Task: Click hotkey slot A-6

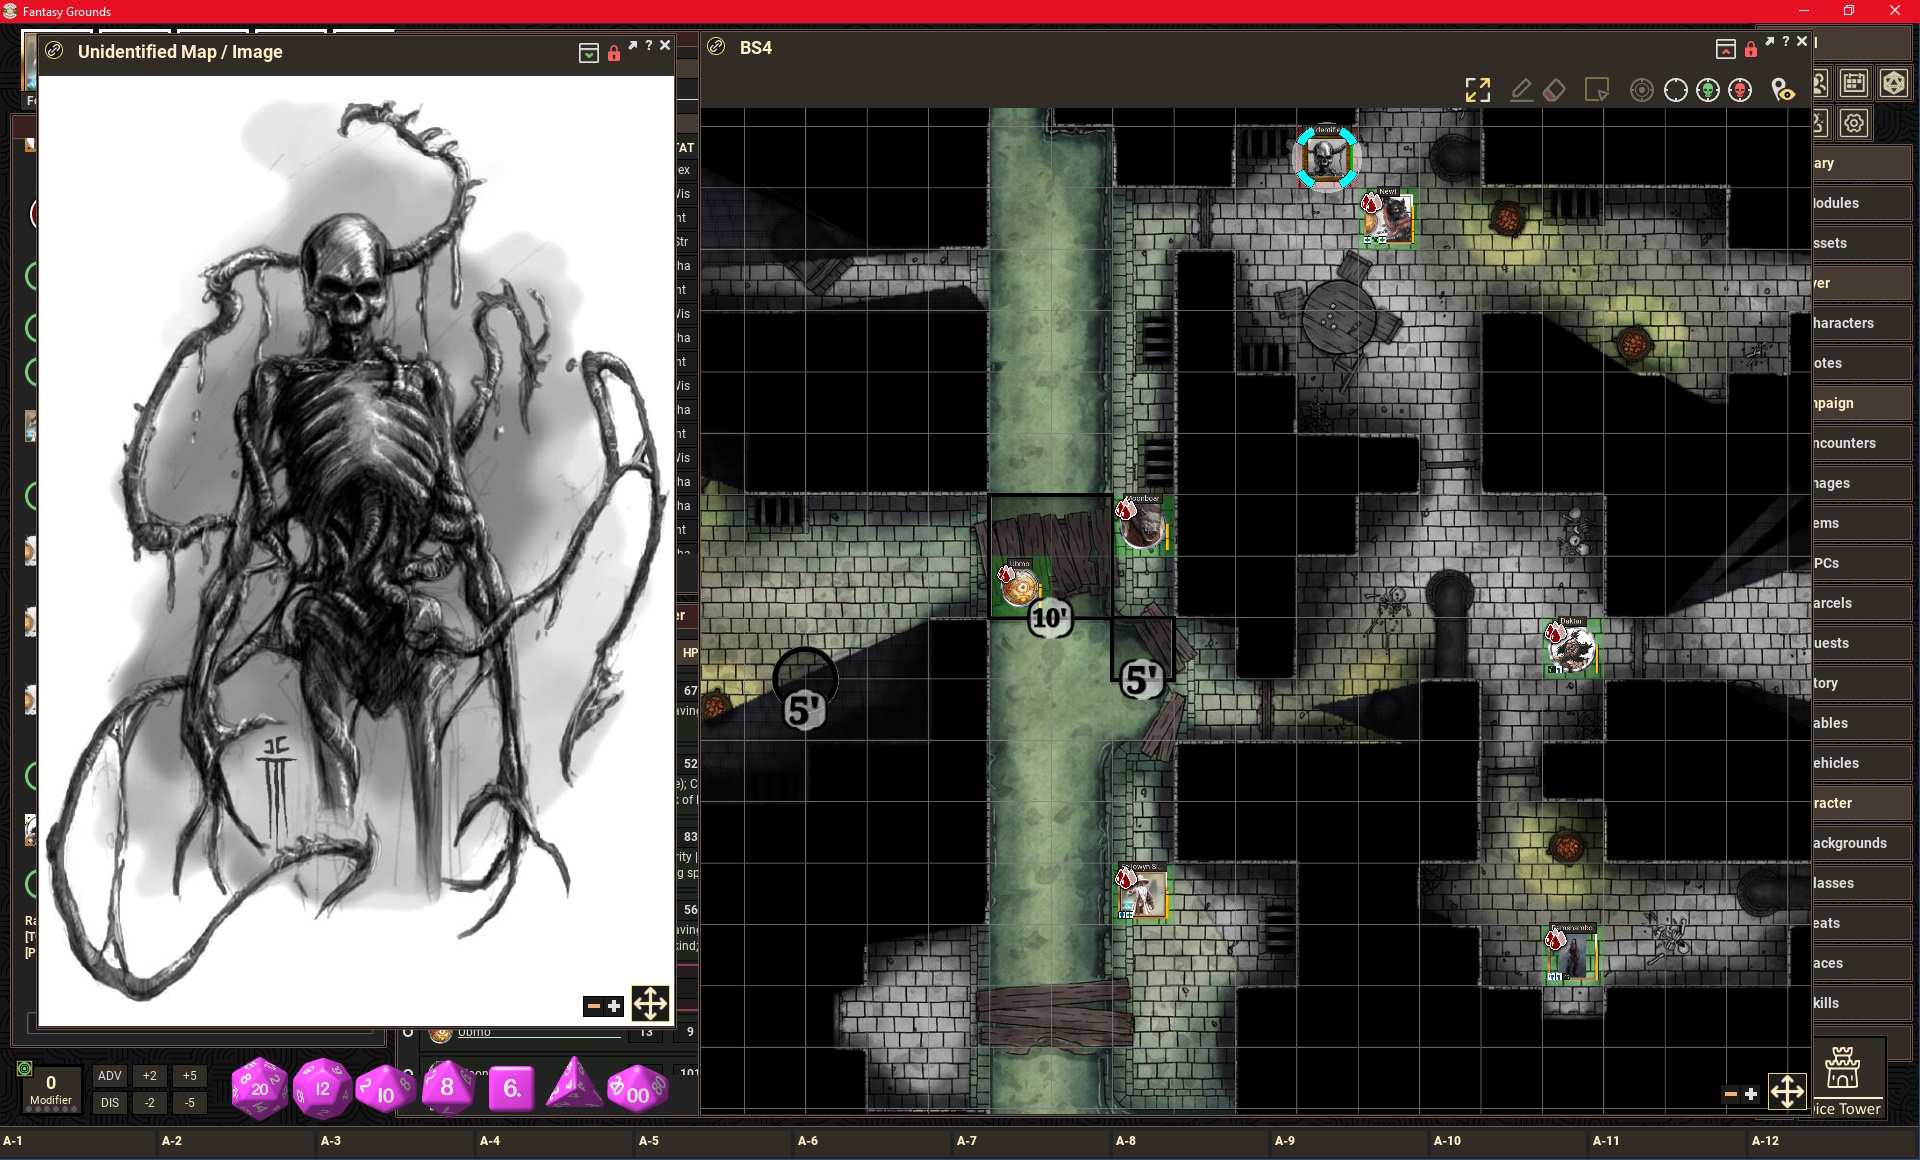Action: (x=875, y=1140)
